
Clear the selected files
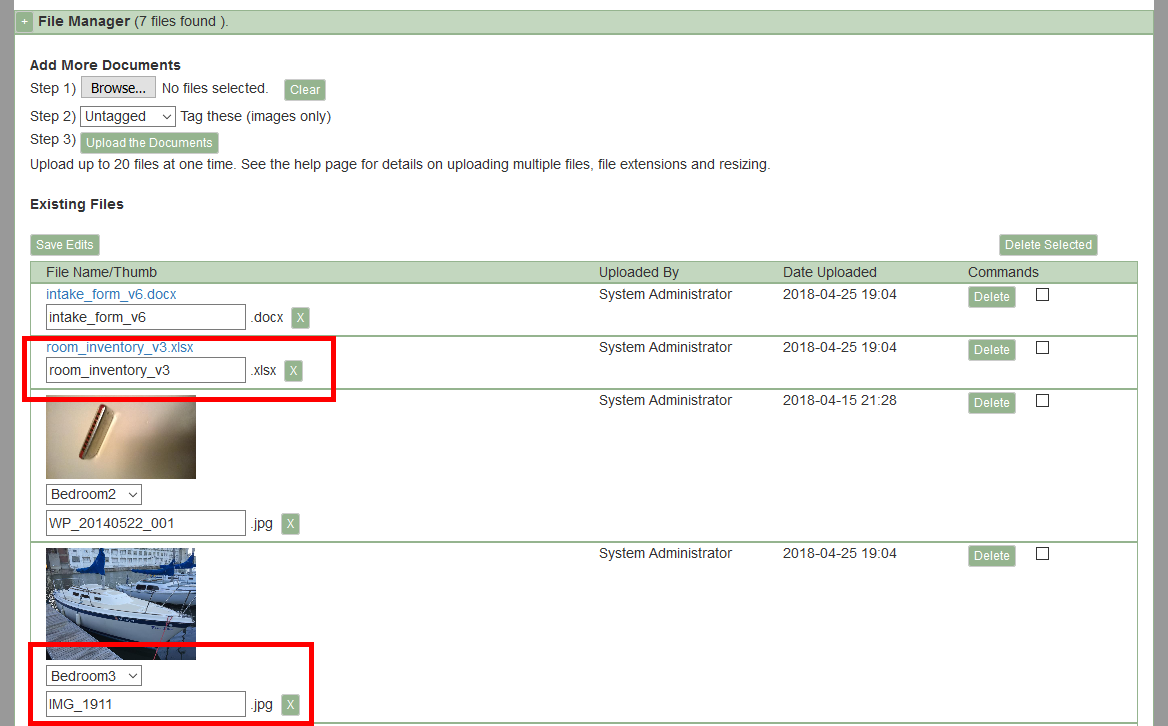[305, 89]
